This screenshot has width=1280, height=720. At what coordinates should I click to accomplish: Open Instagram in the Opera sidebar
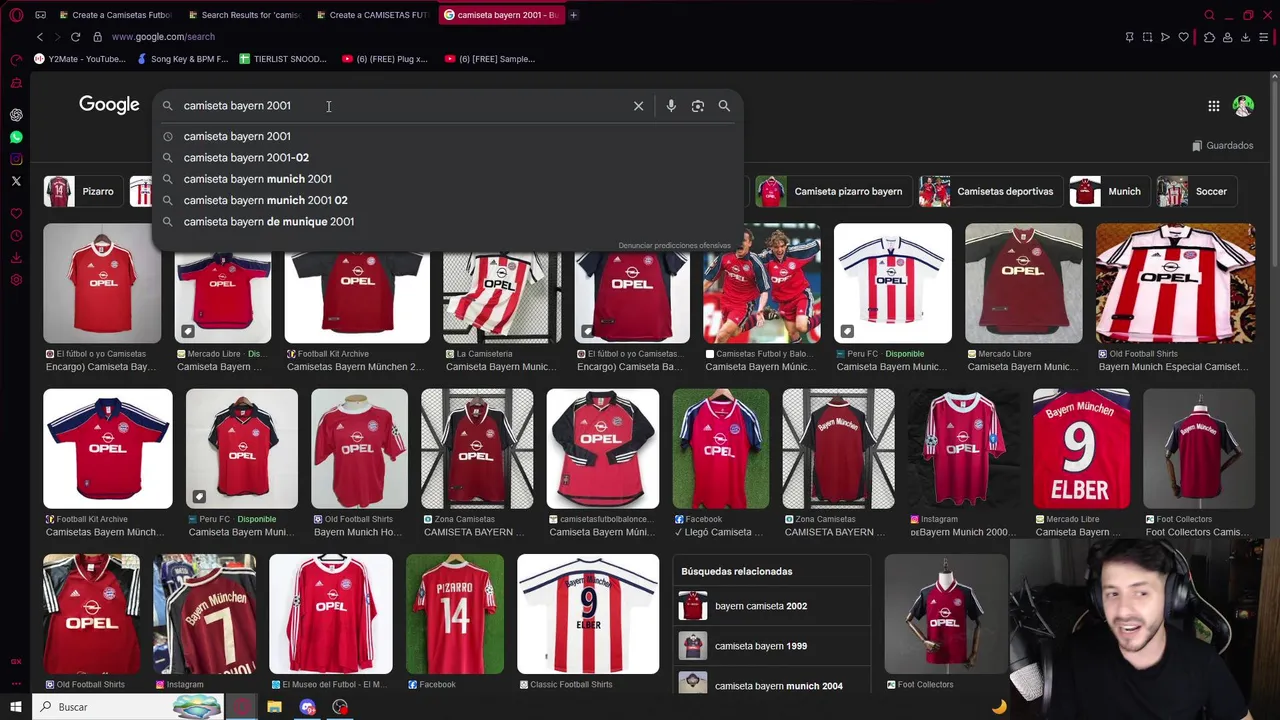pyautogui.click(x=16, y=159)
